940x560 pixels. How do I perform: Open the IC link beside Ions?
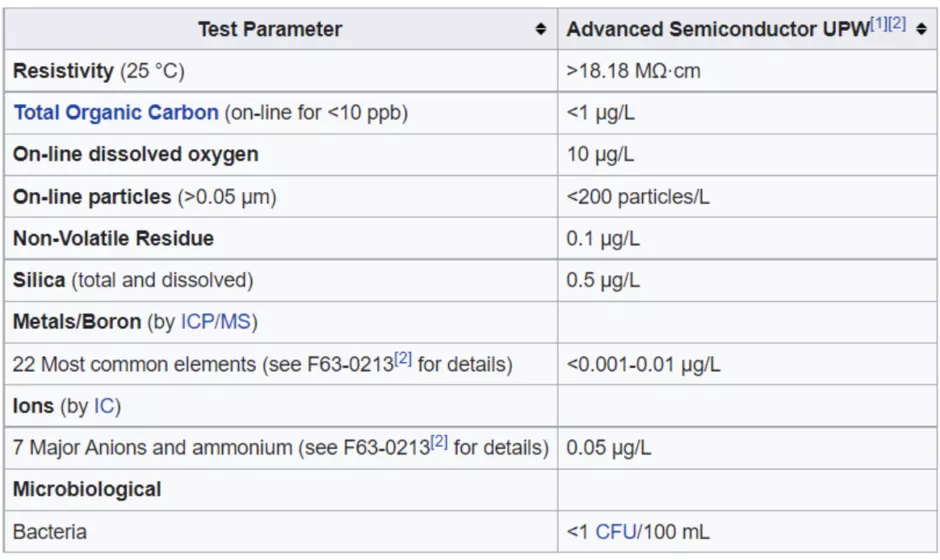[x=104, y=406]
